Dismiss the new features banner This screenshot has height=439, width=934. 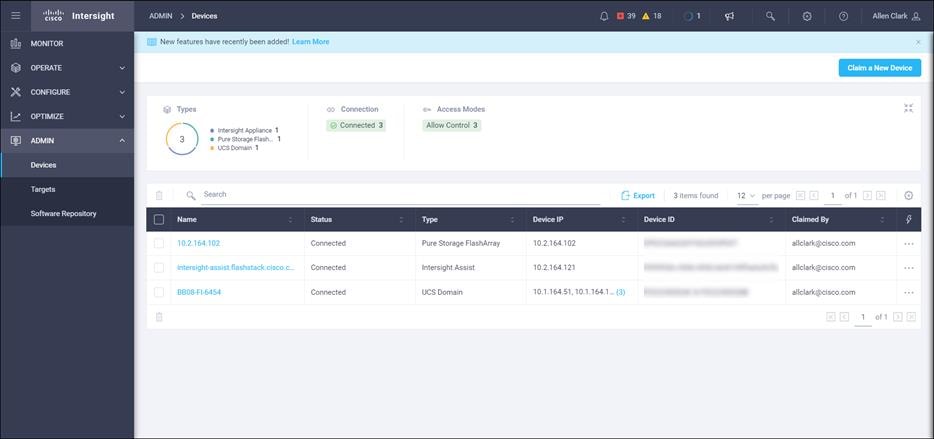(918, 42)
